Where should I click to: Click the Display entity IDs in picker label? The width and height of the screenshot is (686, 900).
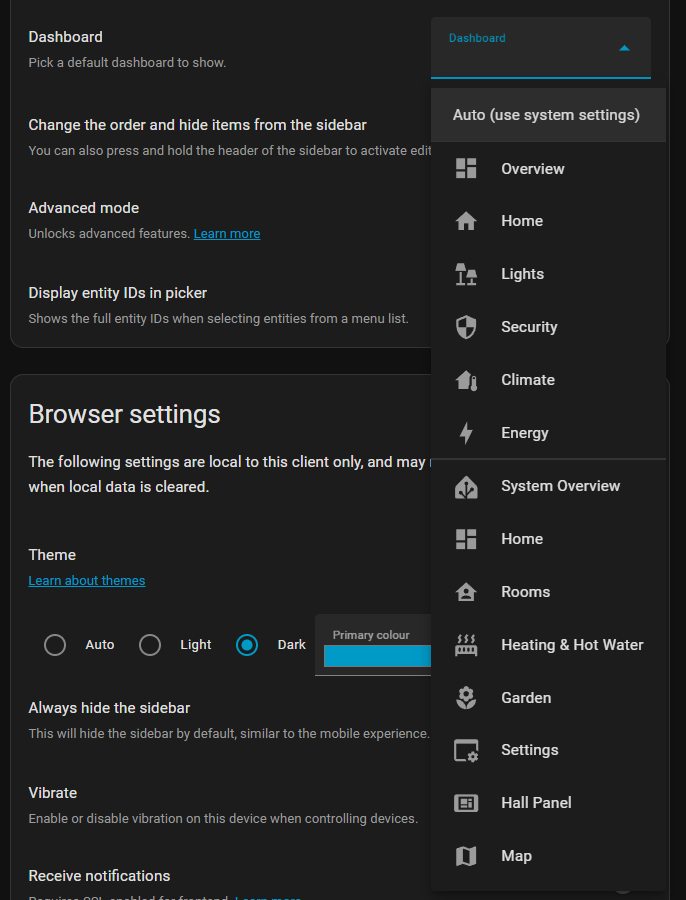(x=118, y=293)
